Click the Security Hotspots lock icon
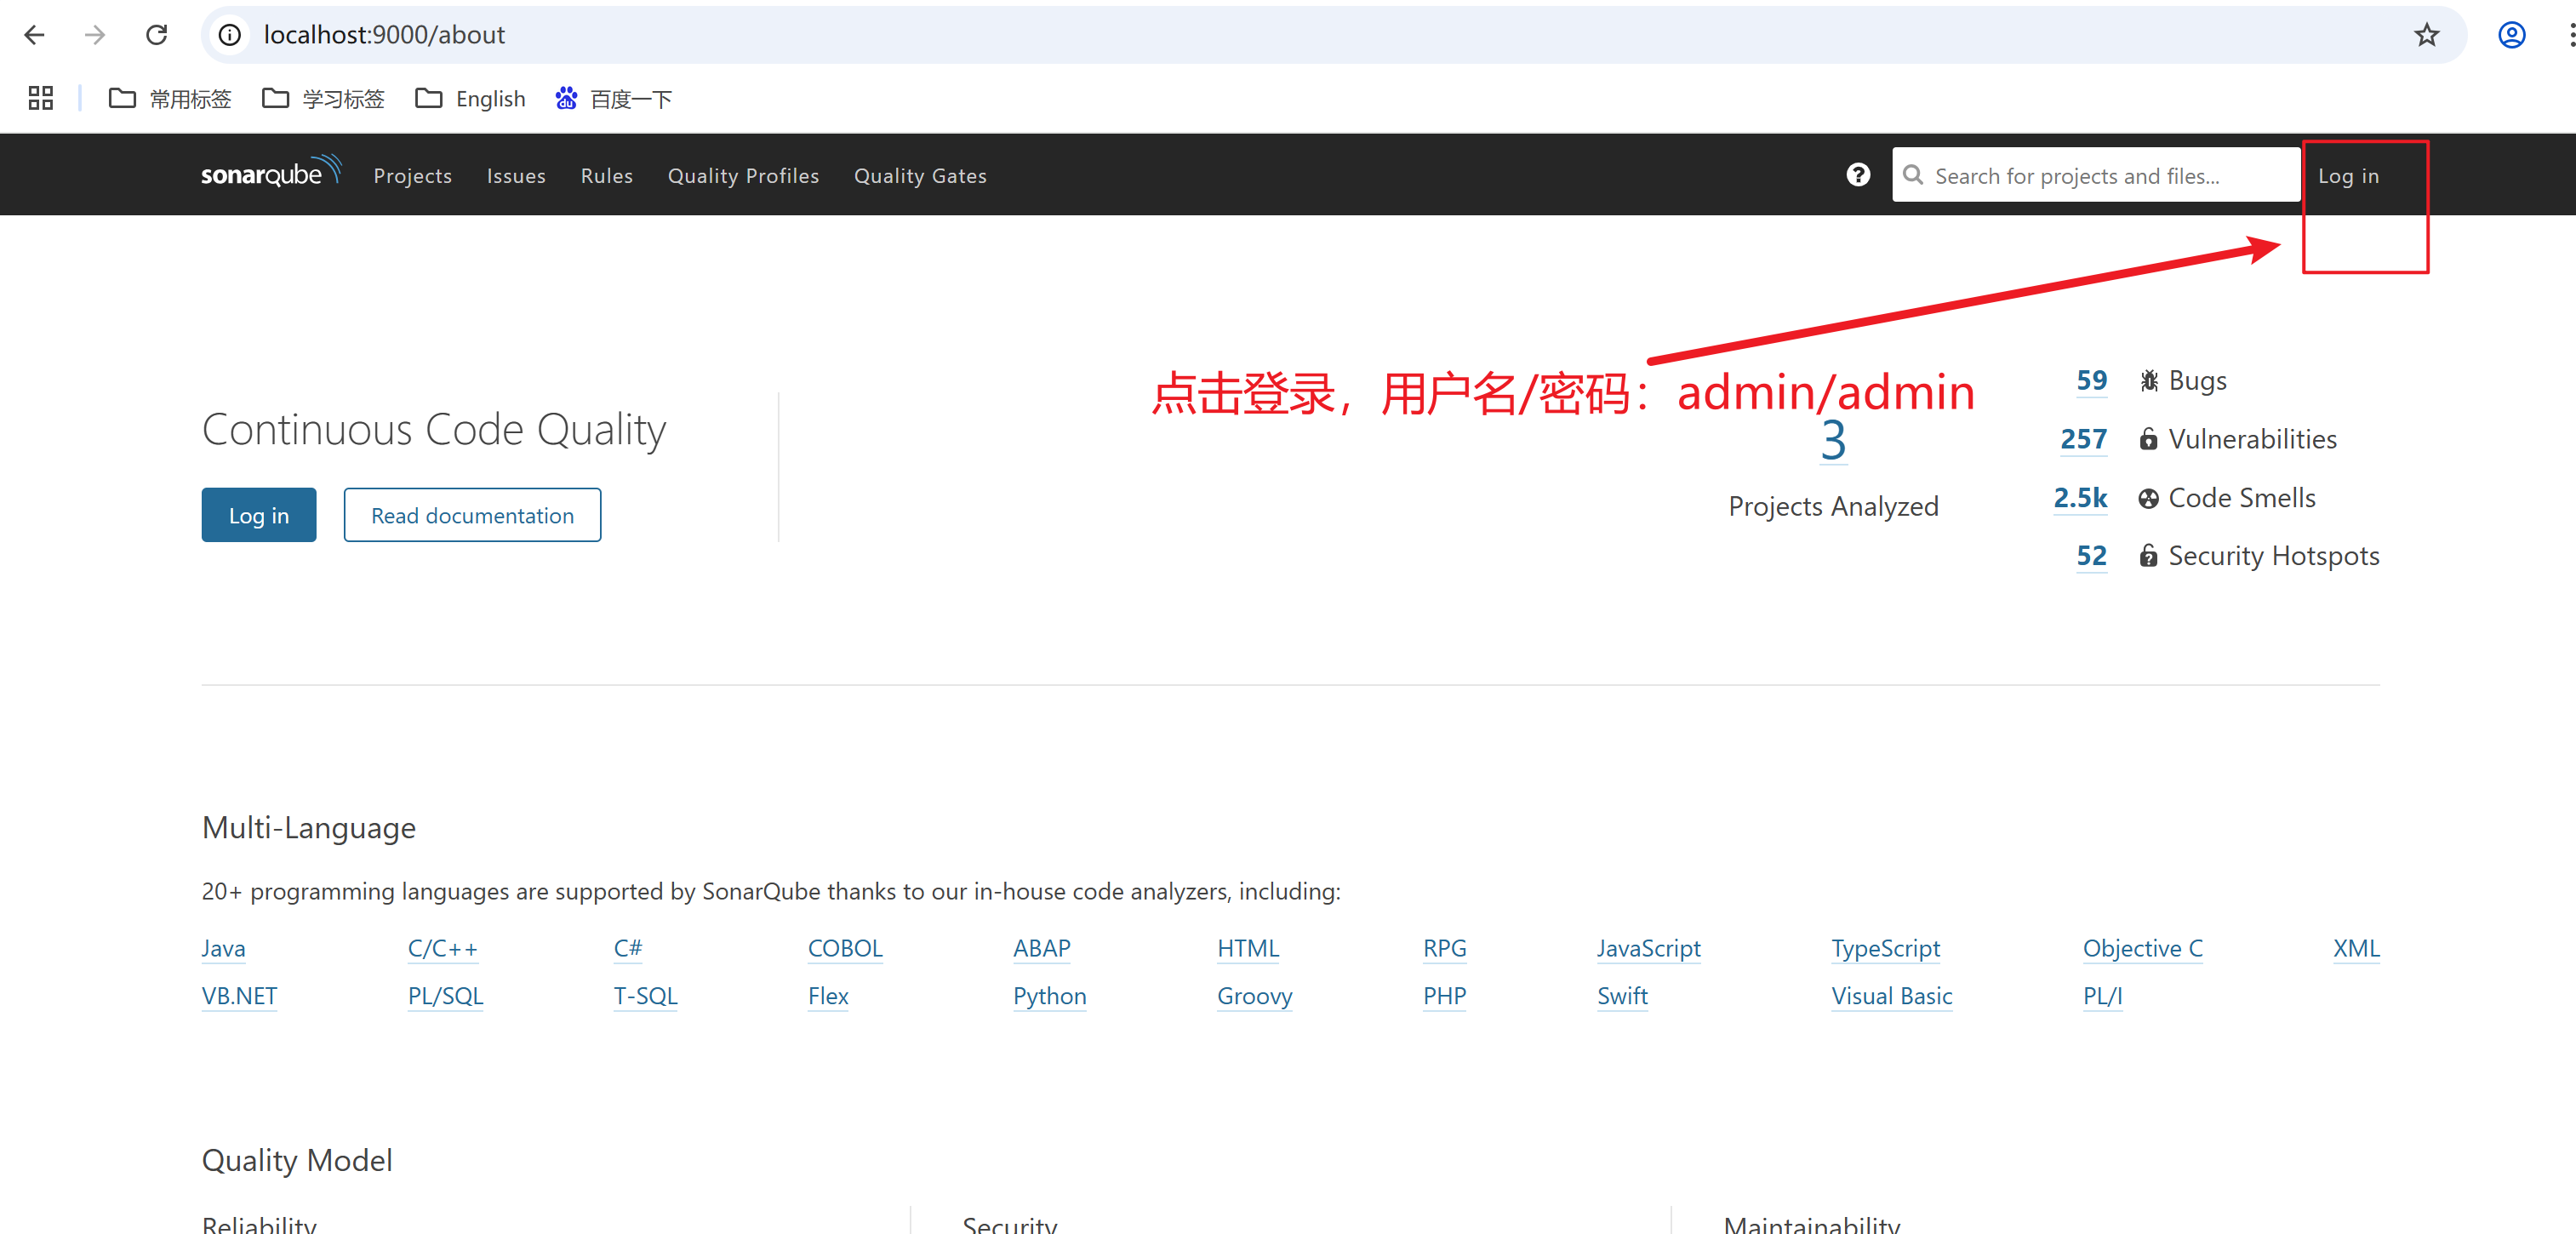The height and width of the screenshot is (1234, 2576). point(2148,556)
